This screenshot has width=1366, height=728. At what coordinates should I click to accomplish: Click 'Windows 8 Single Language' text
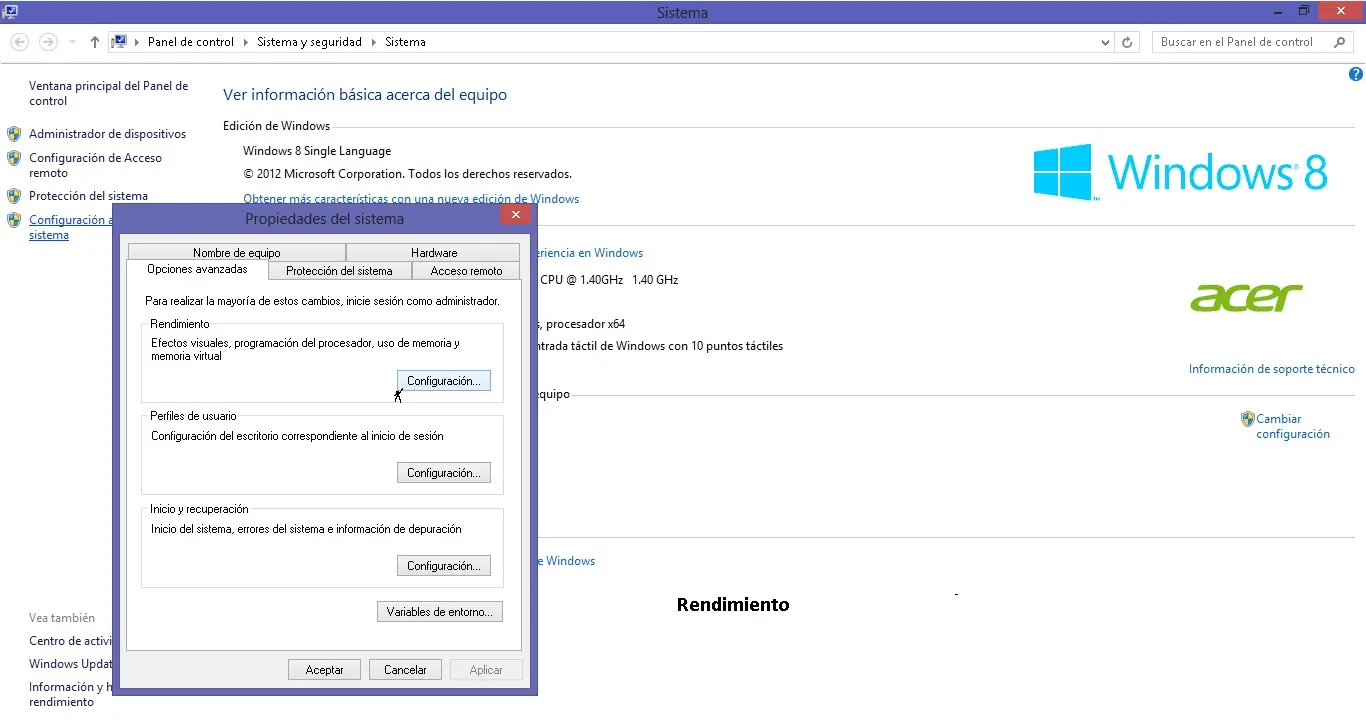coord(317,151)
